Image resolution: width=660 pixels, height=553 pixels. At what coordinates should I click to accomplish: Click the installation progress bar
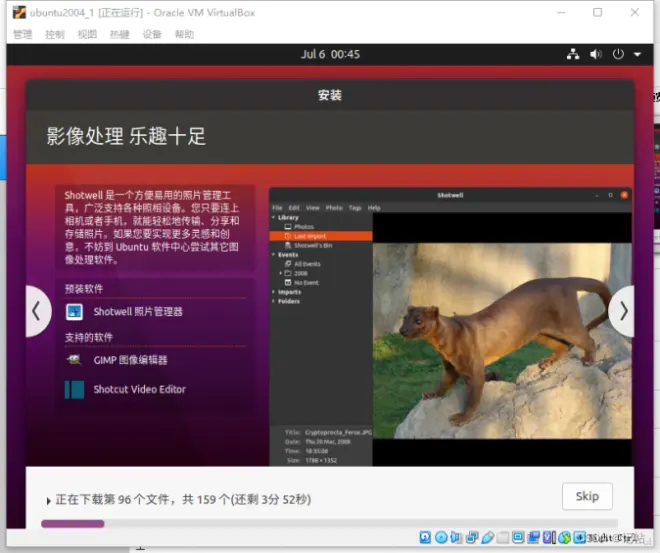click(x=329, y=524)
